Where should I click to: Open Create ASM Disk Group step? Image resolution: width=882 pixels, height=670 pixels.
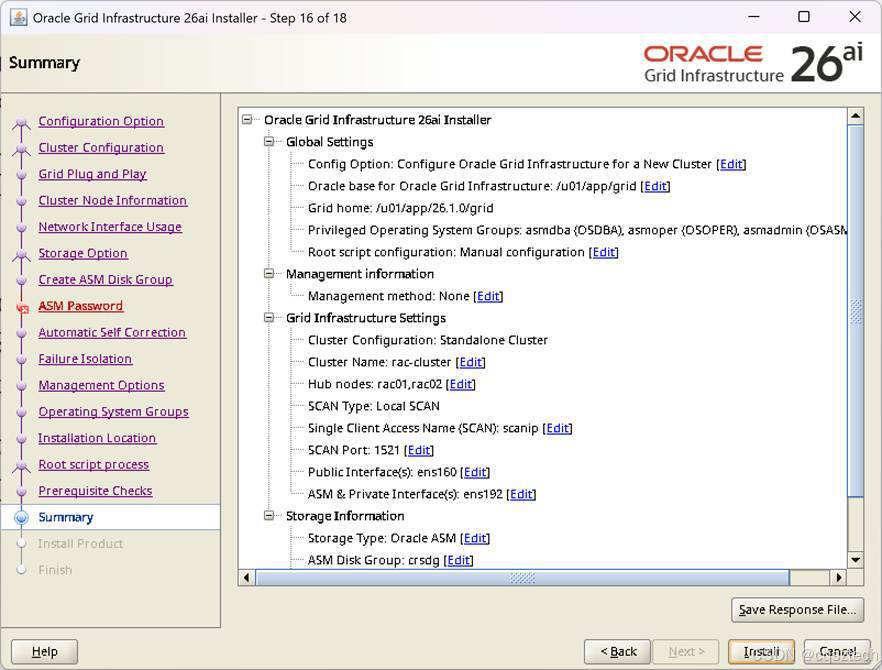tap(105, 280)
